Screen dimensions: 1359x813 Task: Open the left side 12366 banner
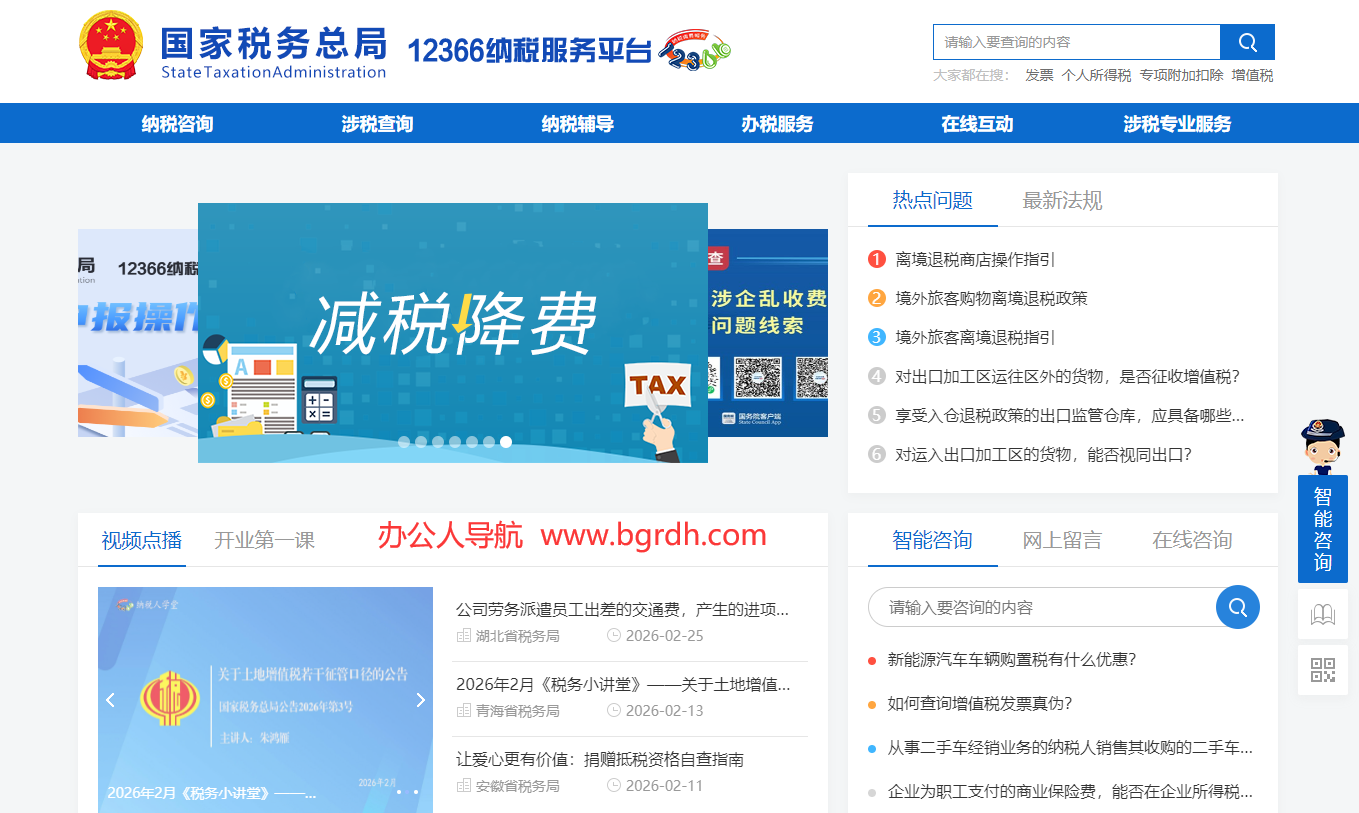(x=138, y=333)
